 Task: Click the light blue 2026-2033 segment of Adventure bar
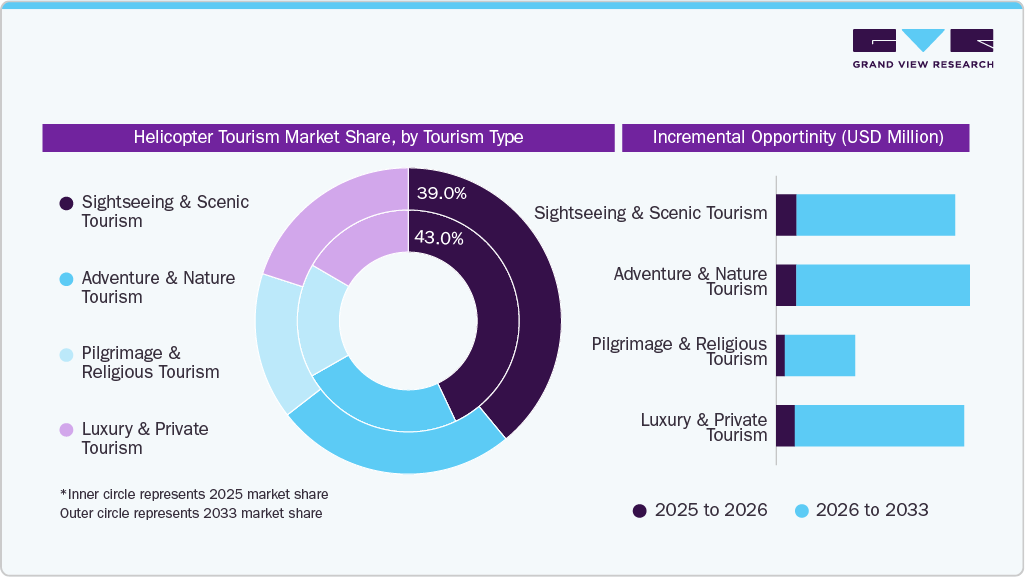(x=883, y=285)
